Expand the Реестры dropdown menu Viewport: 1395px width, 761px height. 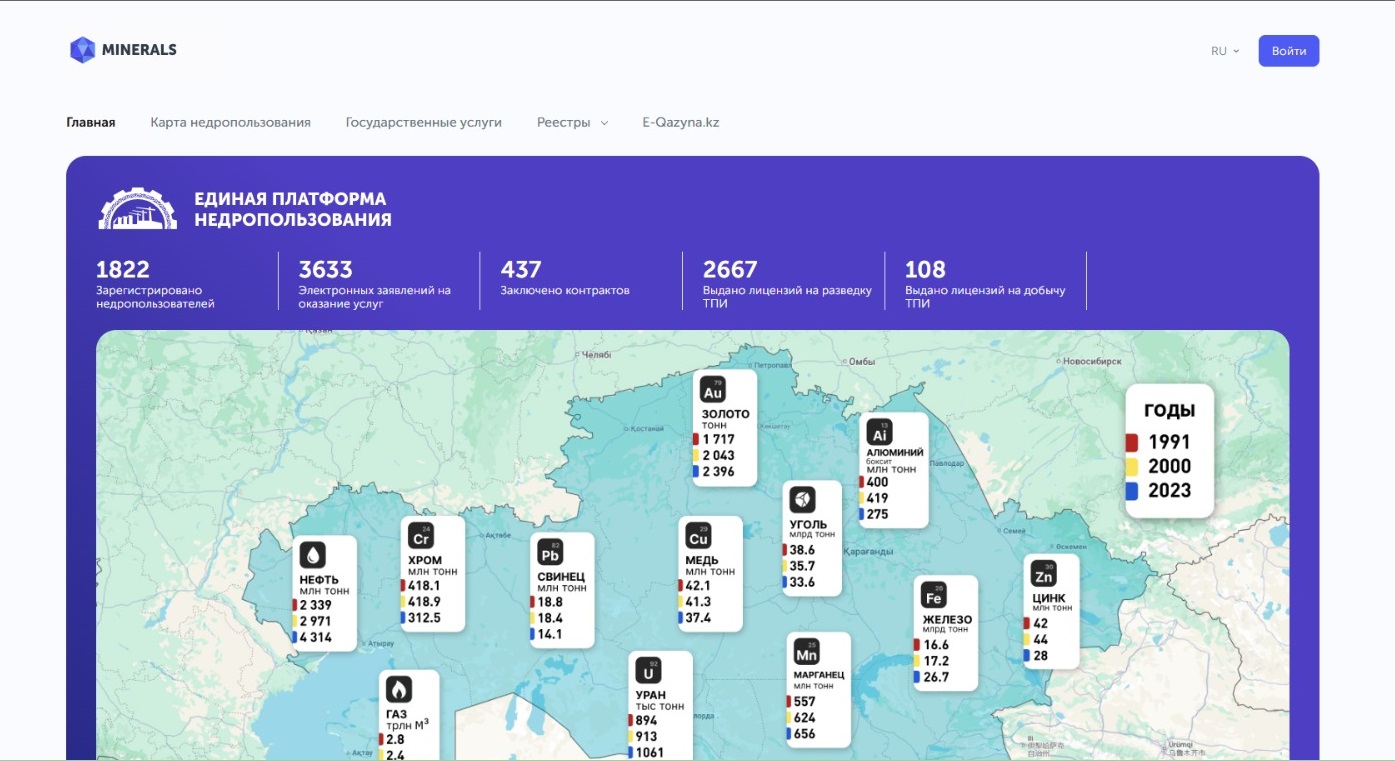pyautogui.click(x=572, y=123)
